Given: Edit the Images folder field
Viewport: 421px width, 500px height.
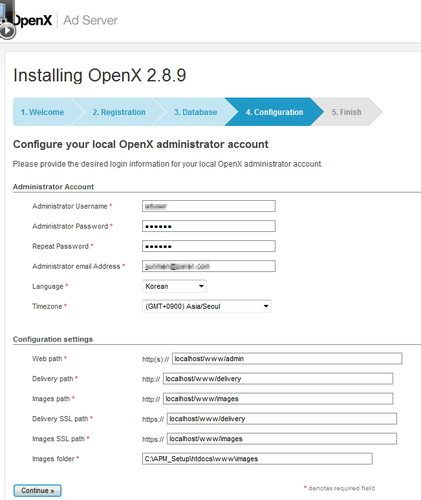Looking at the screenshot, I should click(257, 459).
